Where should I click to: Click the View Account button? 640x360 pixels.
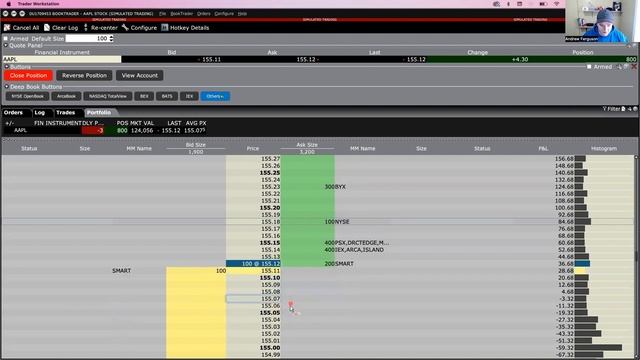[140, 76]
